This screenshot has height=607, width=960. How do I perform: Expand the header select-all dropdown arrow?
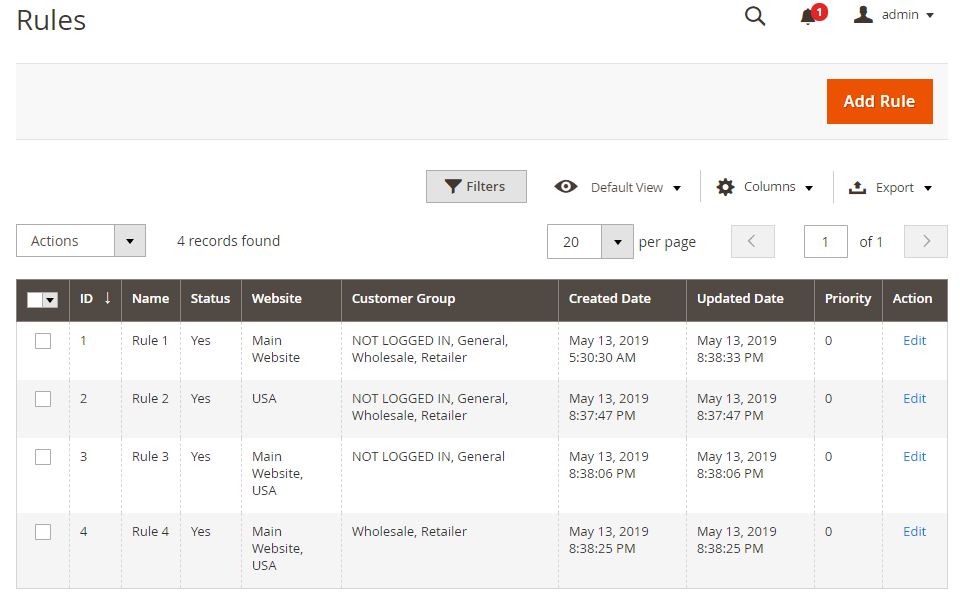click(x=50, y=300)
